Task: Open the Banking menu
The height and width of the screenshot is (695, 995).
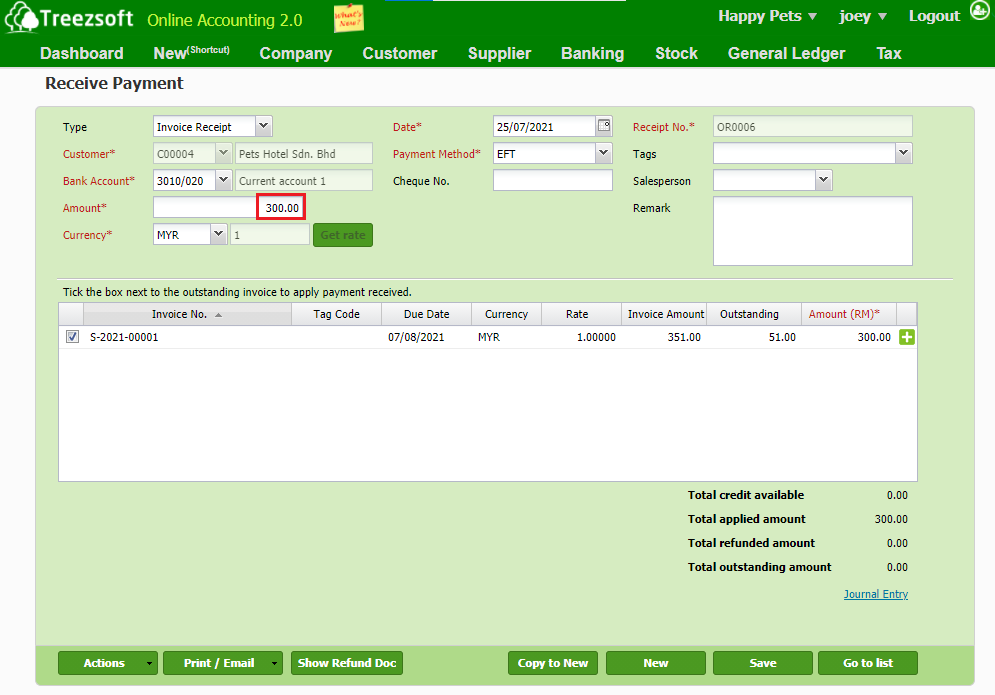Action: pos(592,54)
